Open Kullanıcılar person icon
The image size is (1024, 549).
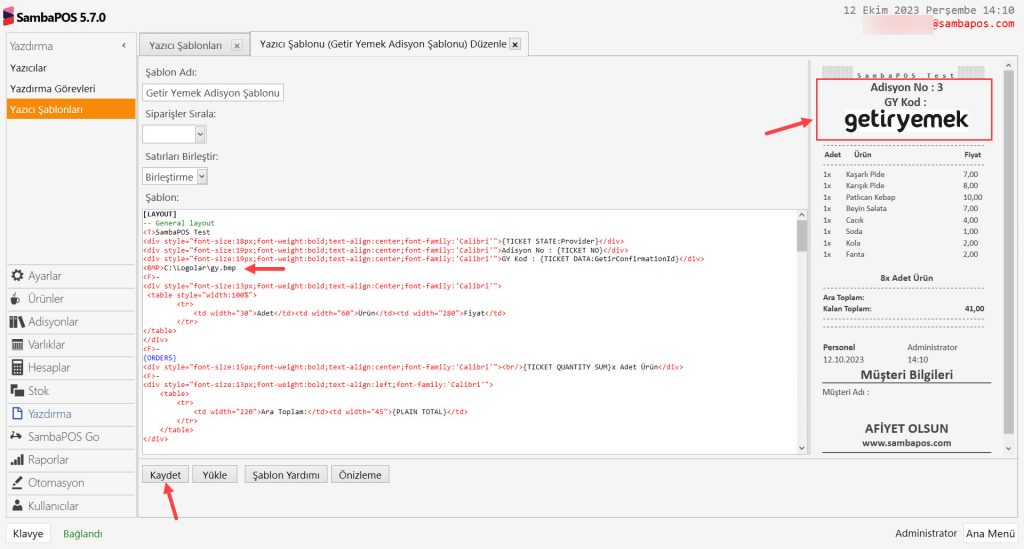[x=18, y=506]
